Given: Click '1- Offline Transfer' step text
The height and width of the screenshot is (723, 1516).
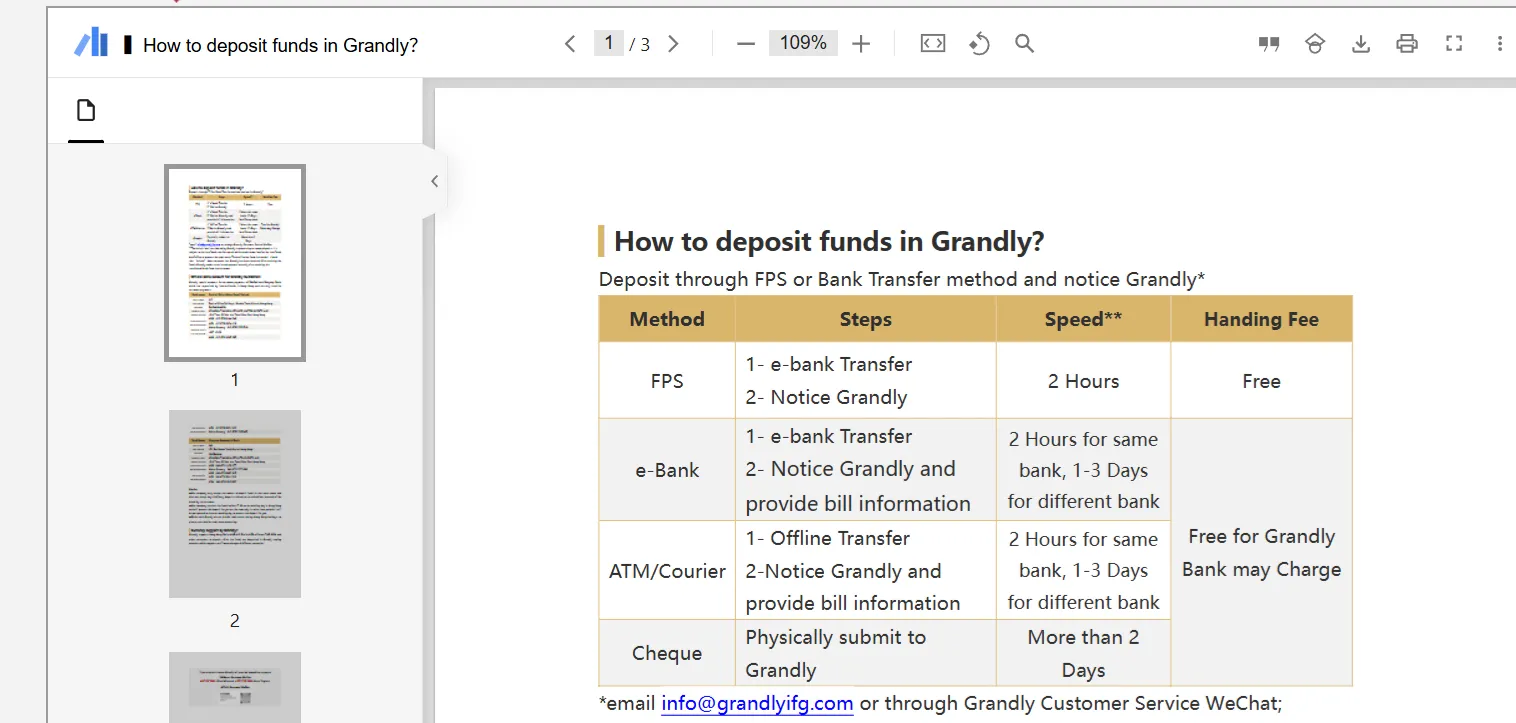Looking at the screenshot, I should tap(828, 538).
